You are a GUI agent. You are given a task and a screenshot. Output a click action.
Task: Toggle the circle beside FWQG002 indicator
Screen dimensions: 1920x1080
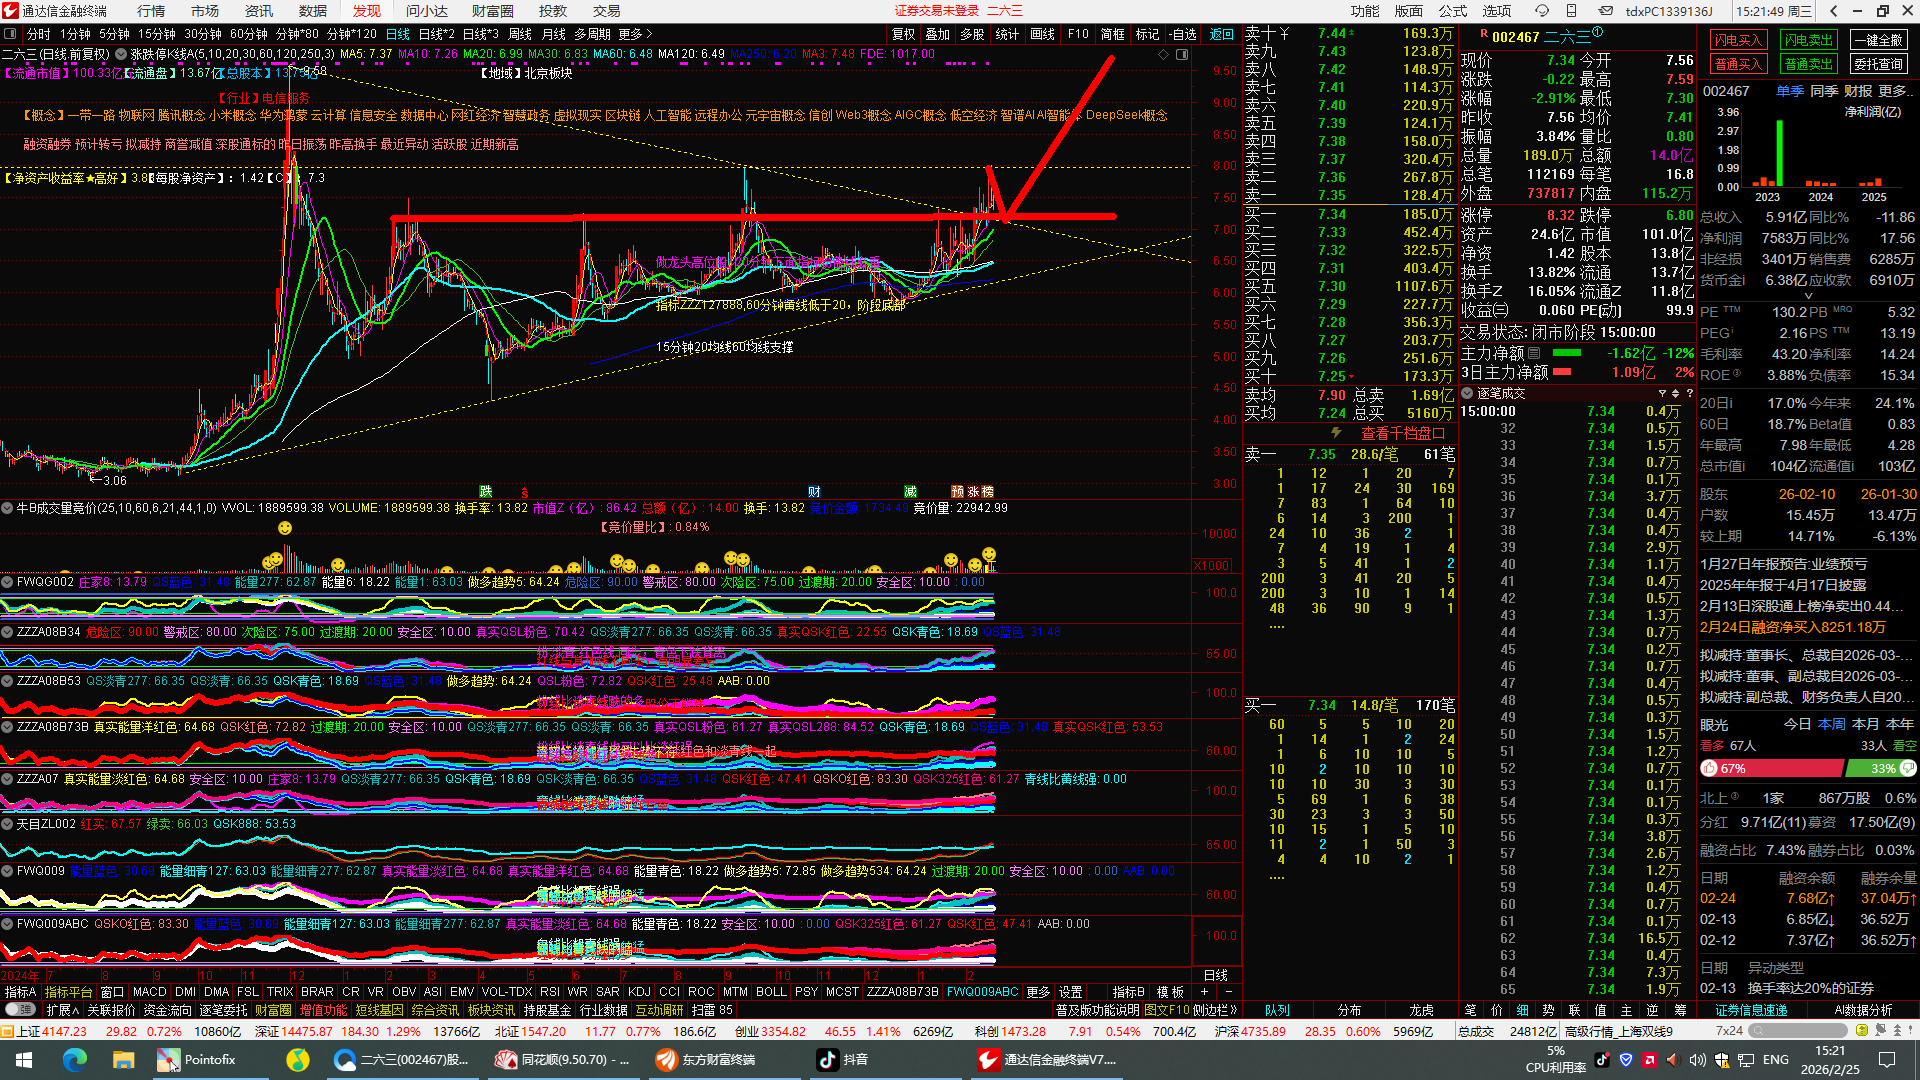tap(8, 582)
